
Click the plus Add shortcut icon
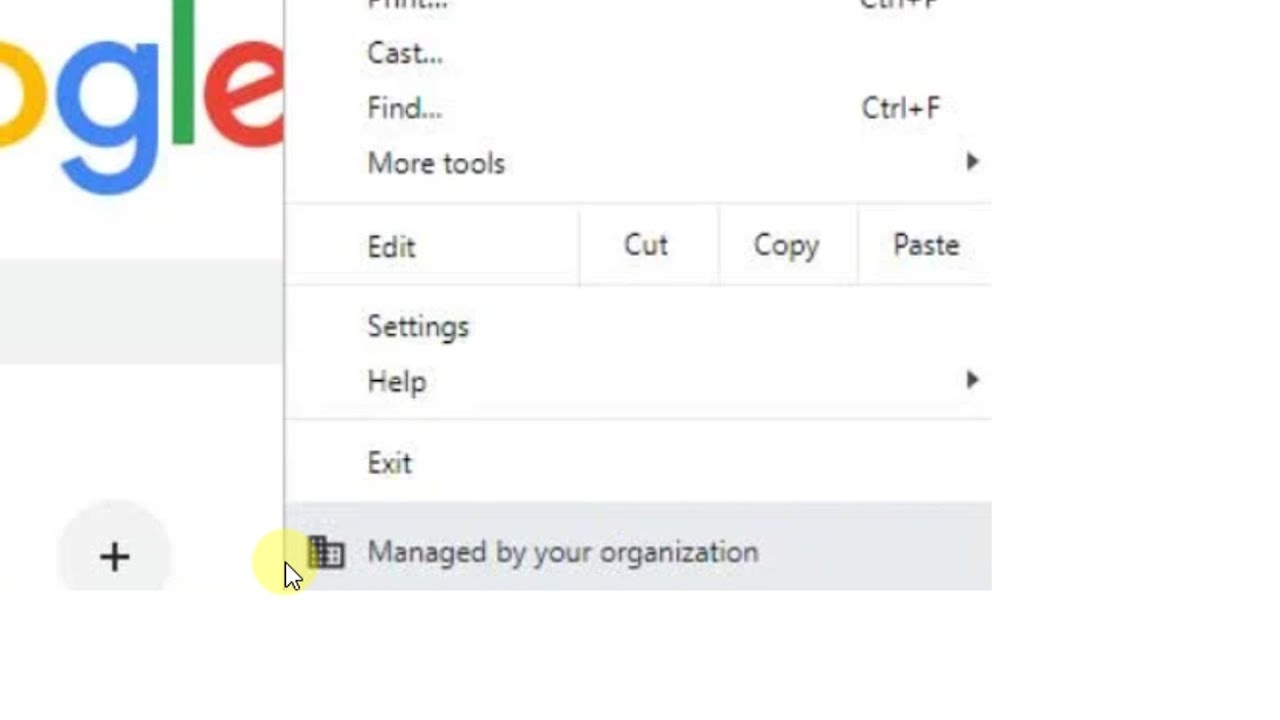tap(114, 557)
